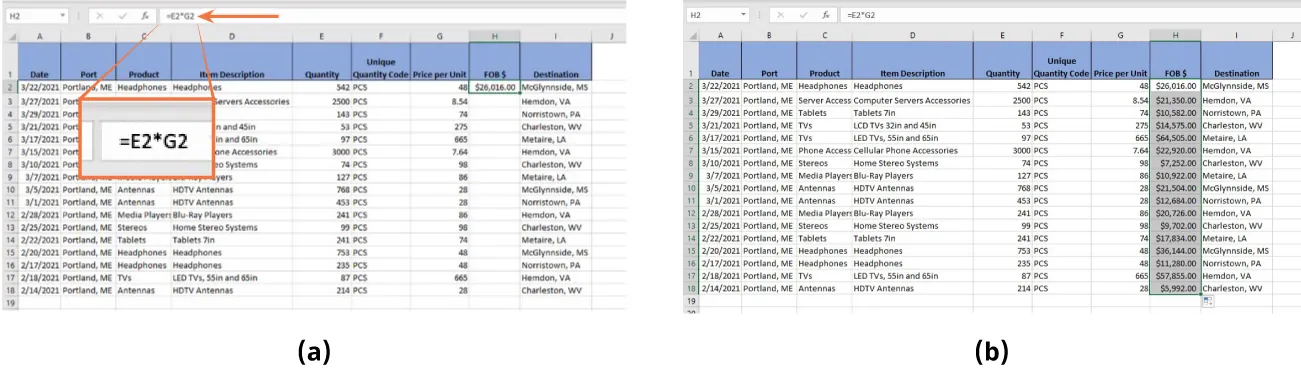Click Cellular Phone Accessories cell in screenshot (b)
The width and height of the screenshot is (1301, 371).
click(x=912, y=150)
